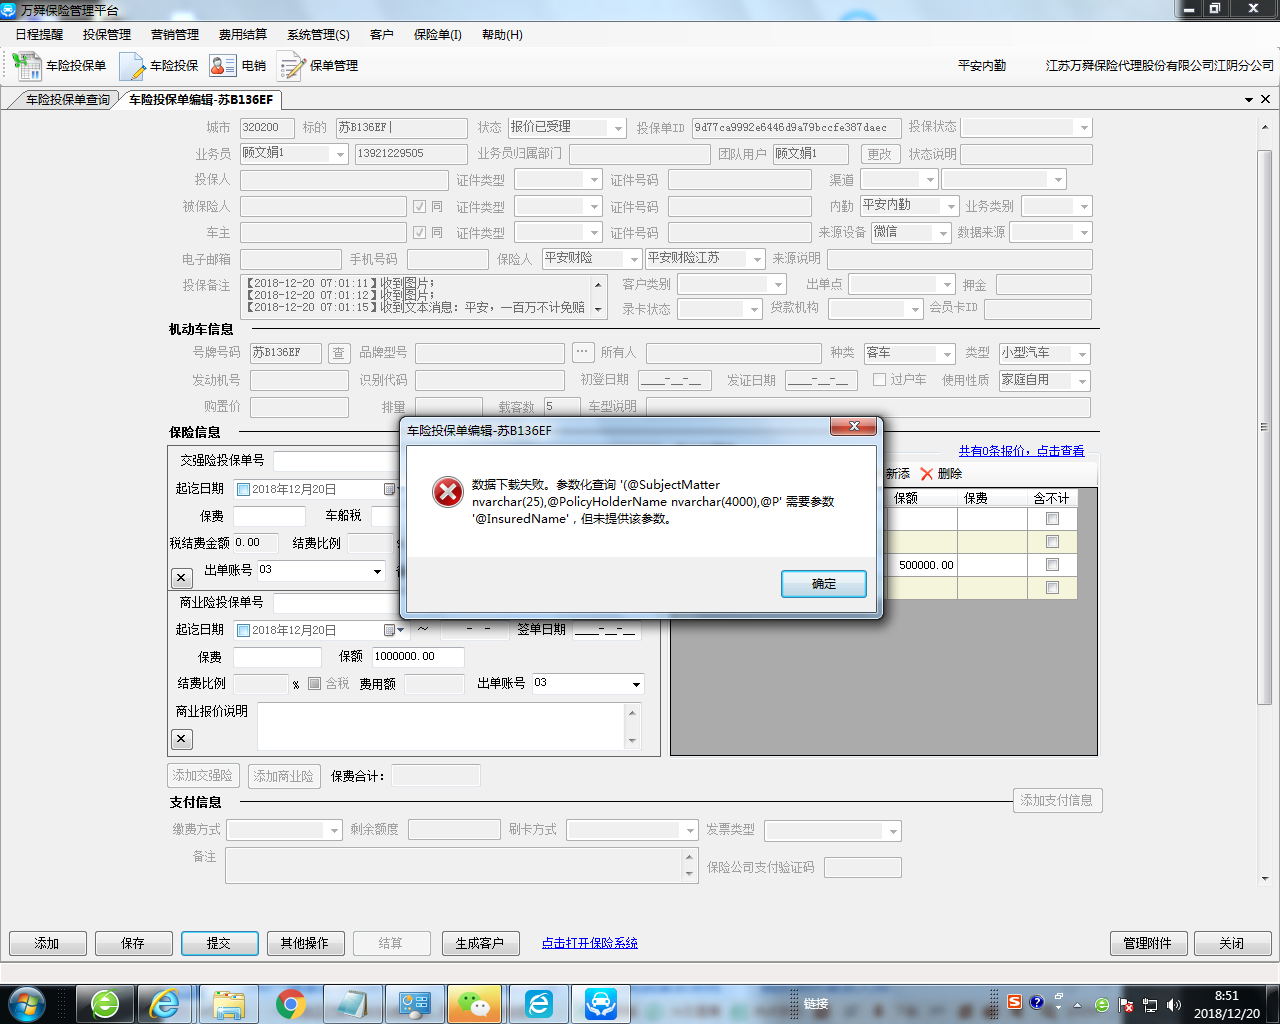Open the 营销管理 menu
The image size is (1280, 1024).
tap(175, 35)
